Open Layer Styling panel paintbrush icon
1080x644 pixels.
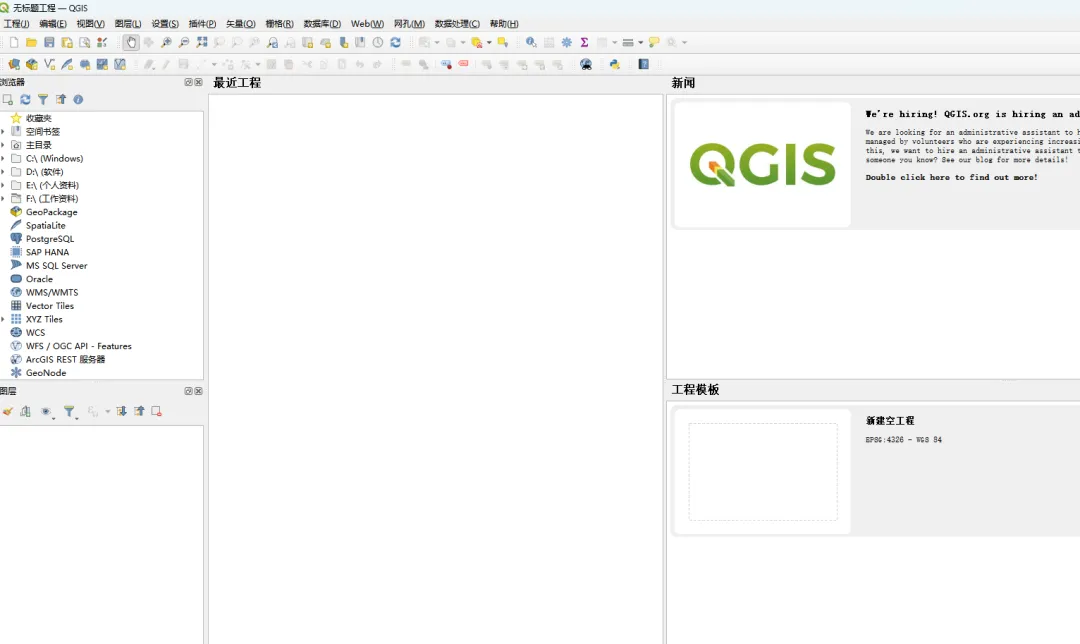point(8,411)
